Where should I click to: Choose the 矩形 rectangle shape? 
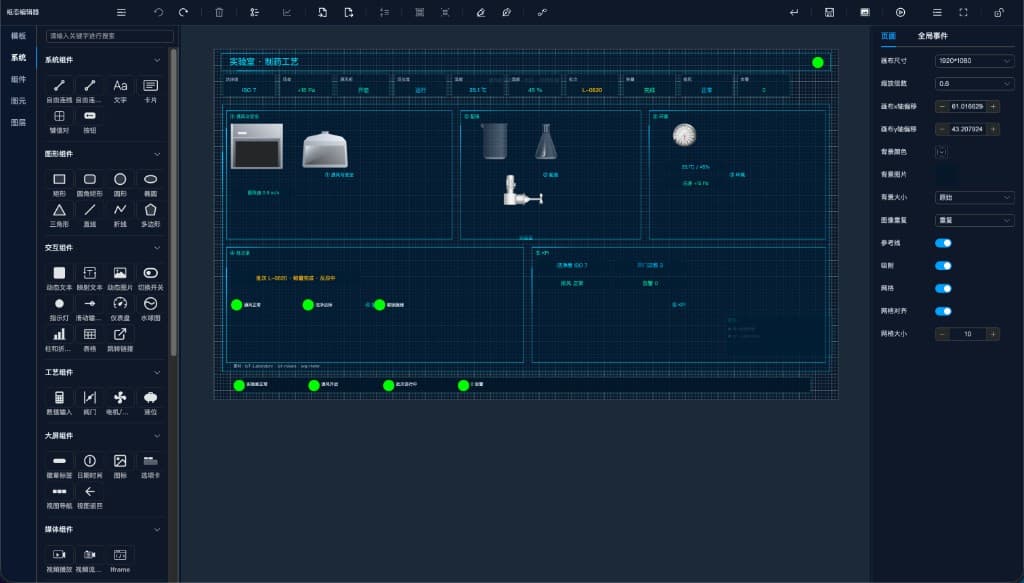[59, 184]
